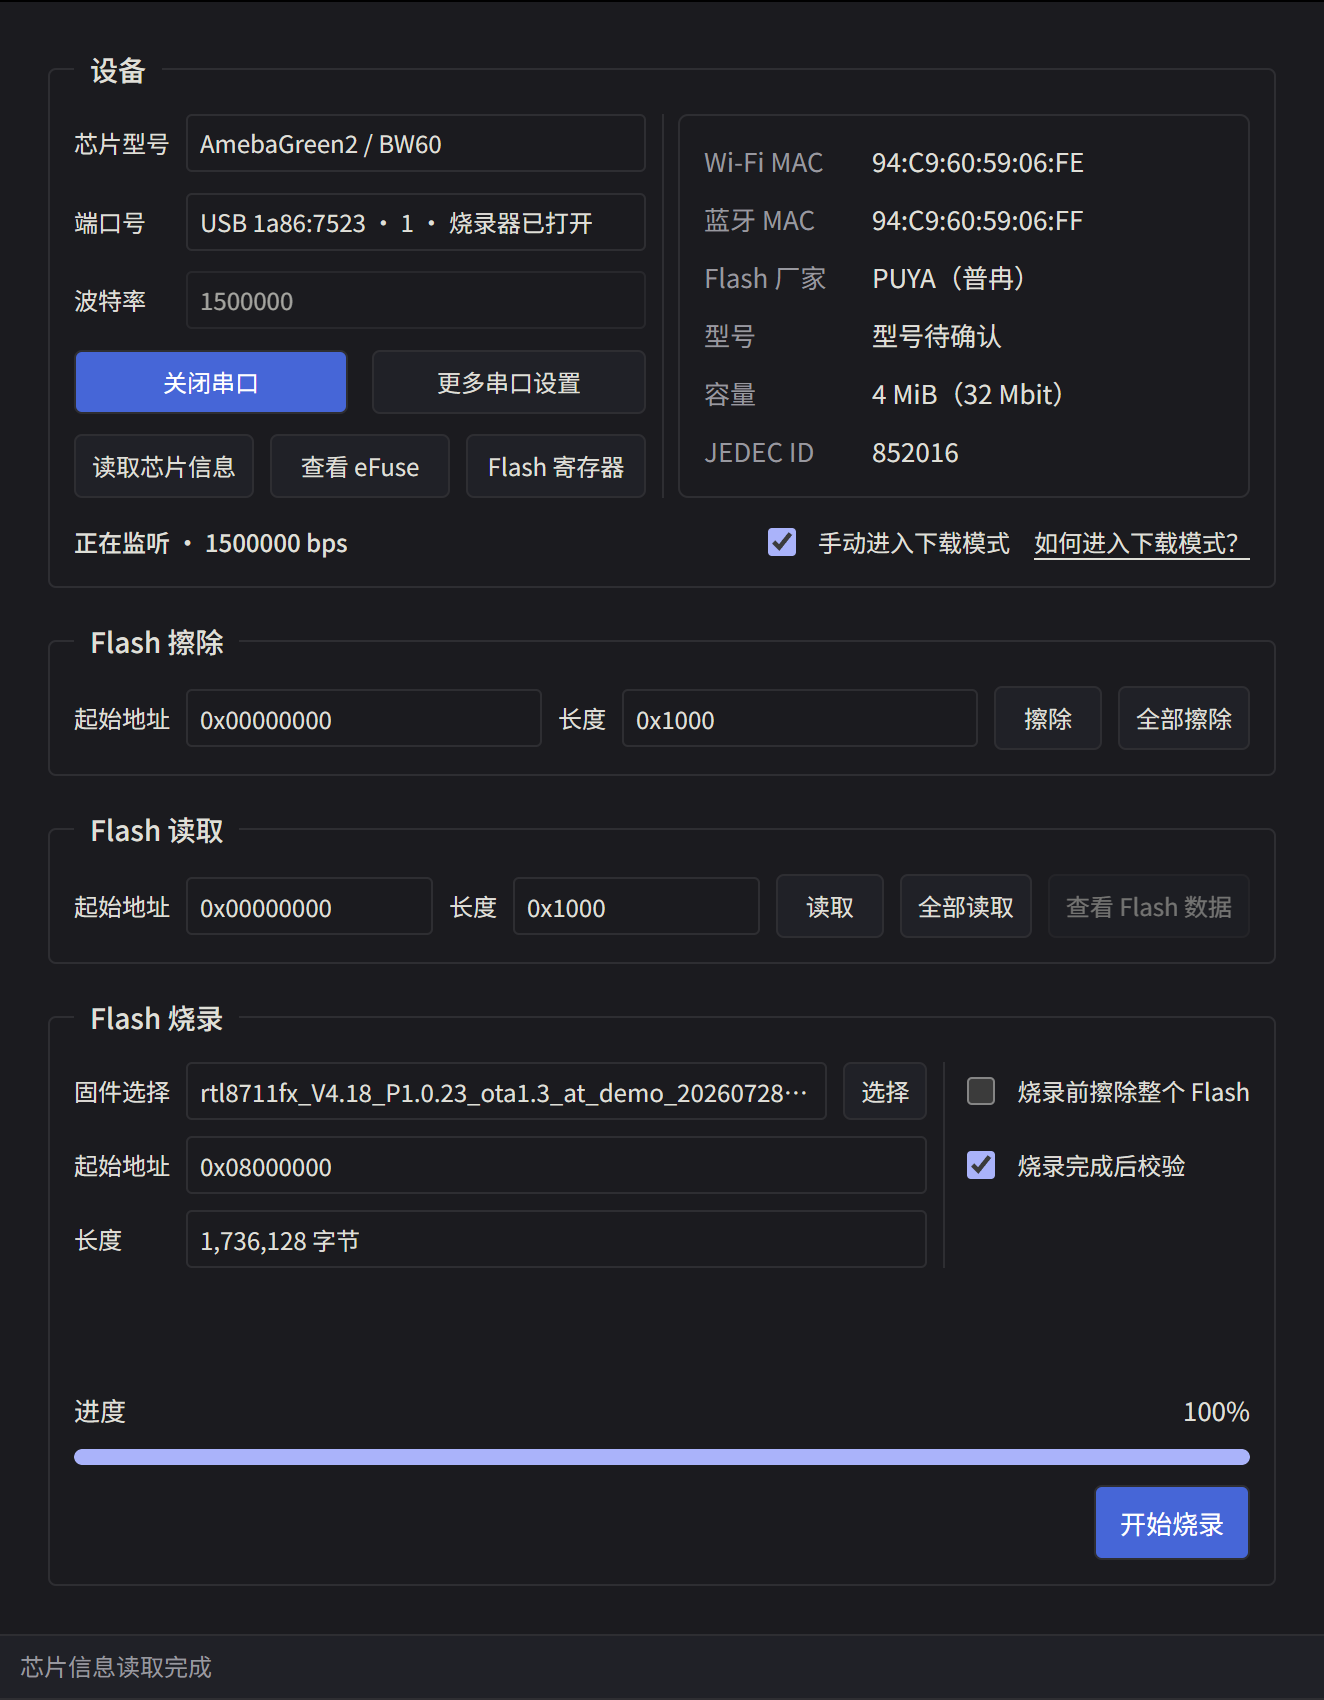This screenshot has width=1324, height=1700.
Task: Click the 进度 progress bar
Action: click(x=662, y=1457)
